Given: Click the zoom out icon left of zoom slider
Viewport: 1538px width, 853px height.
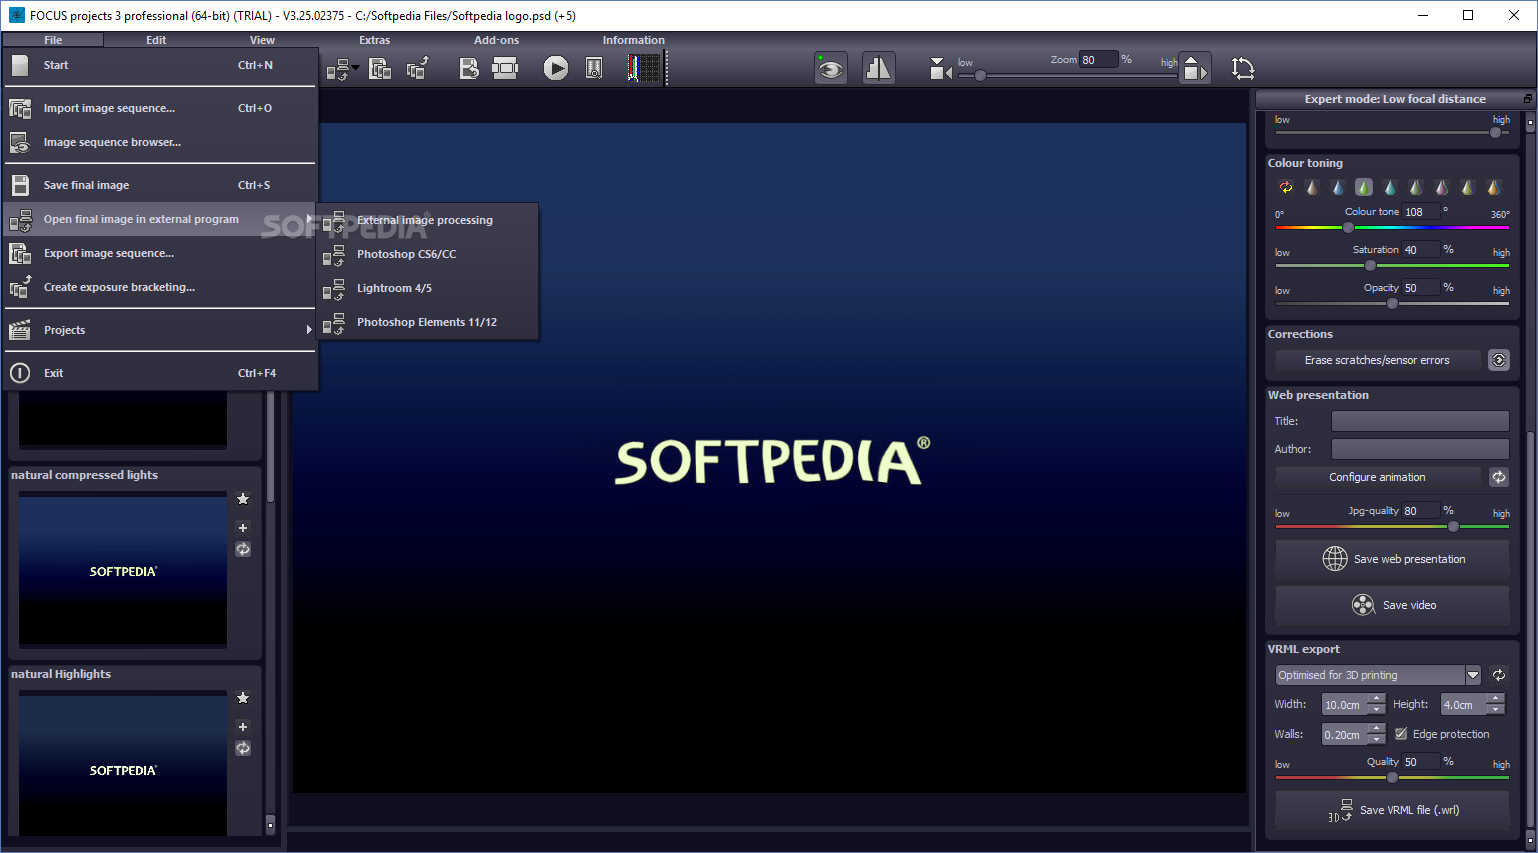Looking at the screenshot, I should [940, 69].
